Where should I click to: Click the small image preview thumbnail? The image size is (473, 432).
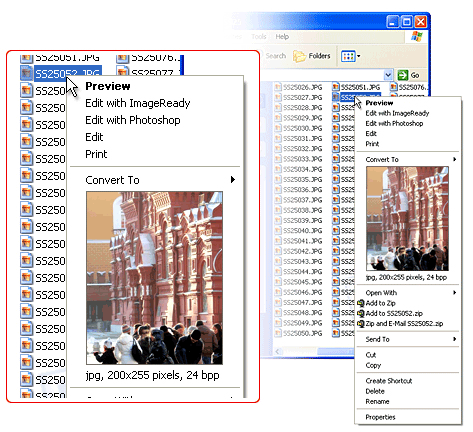coord(407,218)
